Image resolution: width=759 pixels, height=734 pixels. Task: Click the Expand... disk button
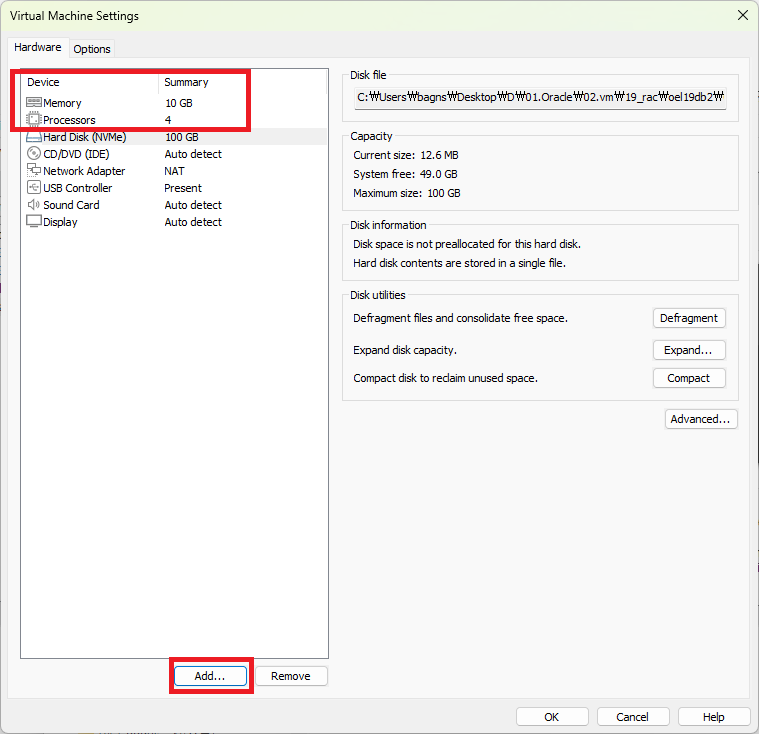tap(689, 350)
